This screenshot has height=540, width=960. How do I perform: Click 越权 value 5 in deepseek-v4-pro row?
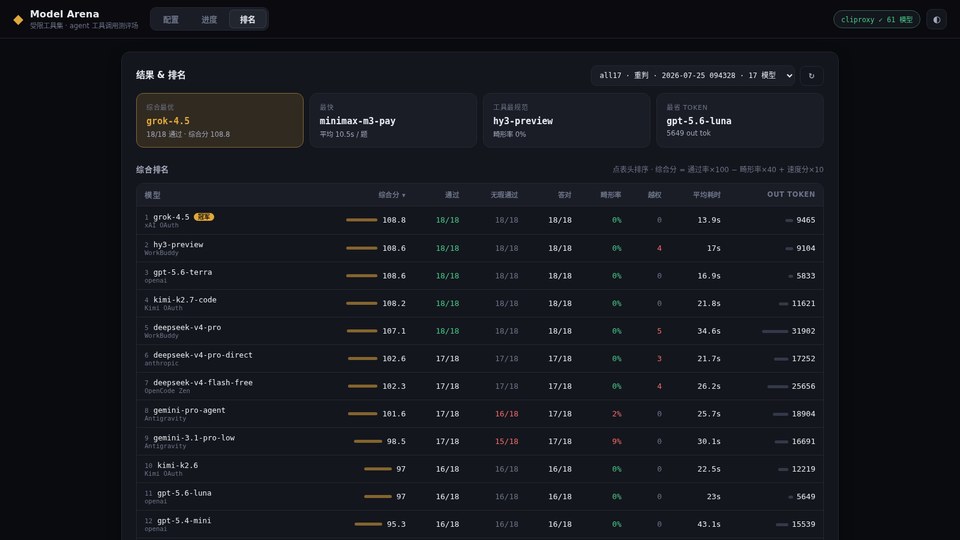pos(659,331)
